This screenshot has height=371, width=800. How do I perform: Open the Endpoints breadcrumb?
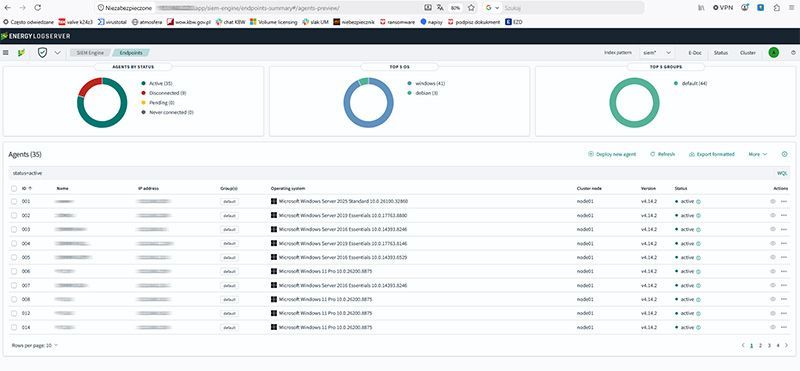tap(131, 53)
